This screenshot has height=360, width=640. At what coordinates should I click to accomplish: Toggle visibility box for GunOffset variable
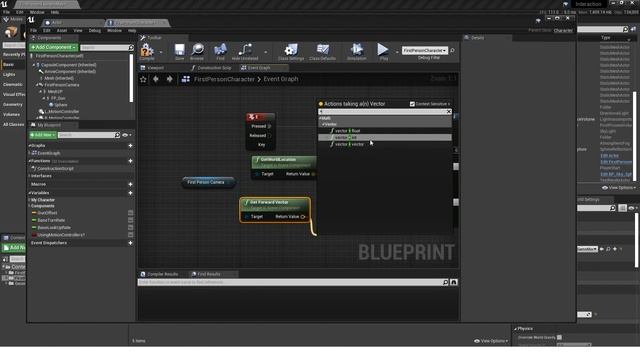(x=131, y=213)
